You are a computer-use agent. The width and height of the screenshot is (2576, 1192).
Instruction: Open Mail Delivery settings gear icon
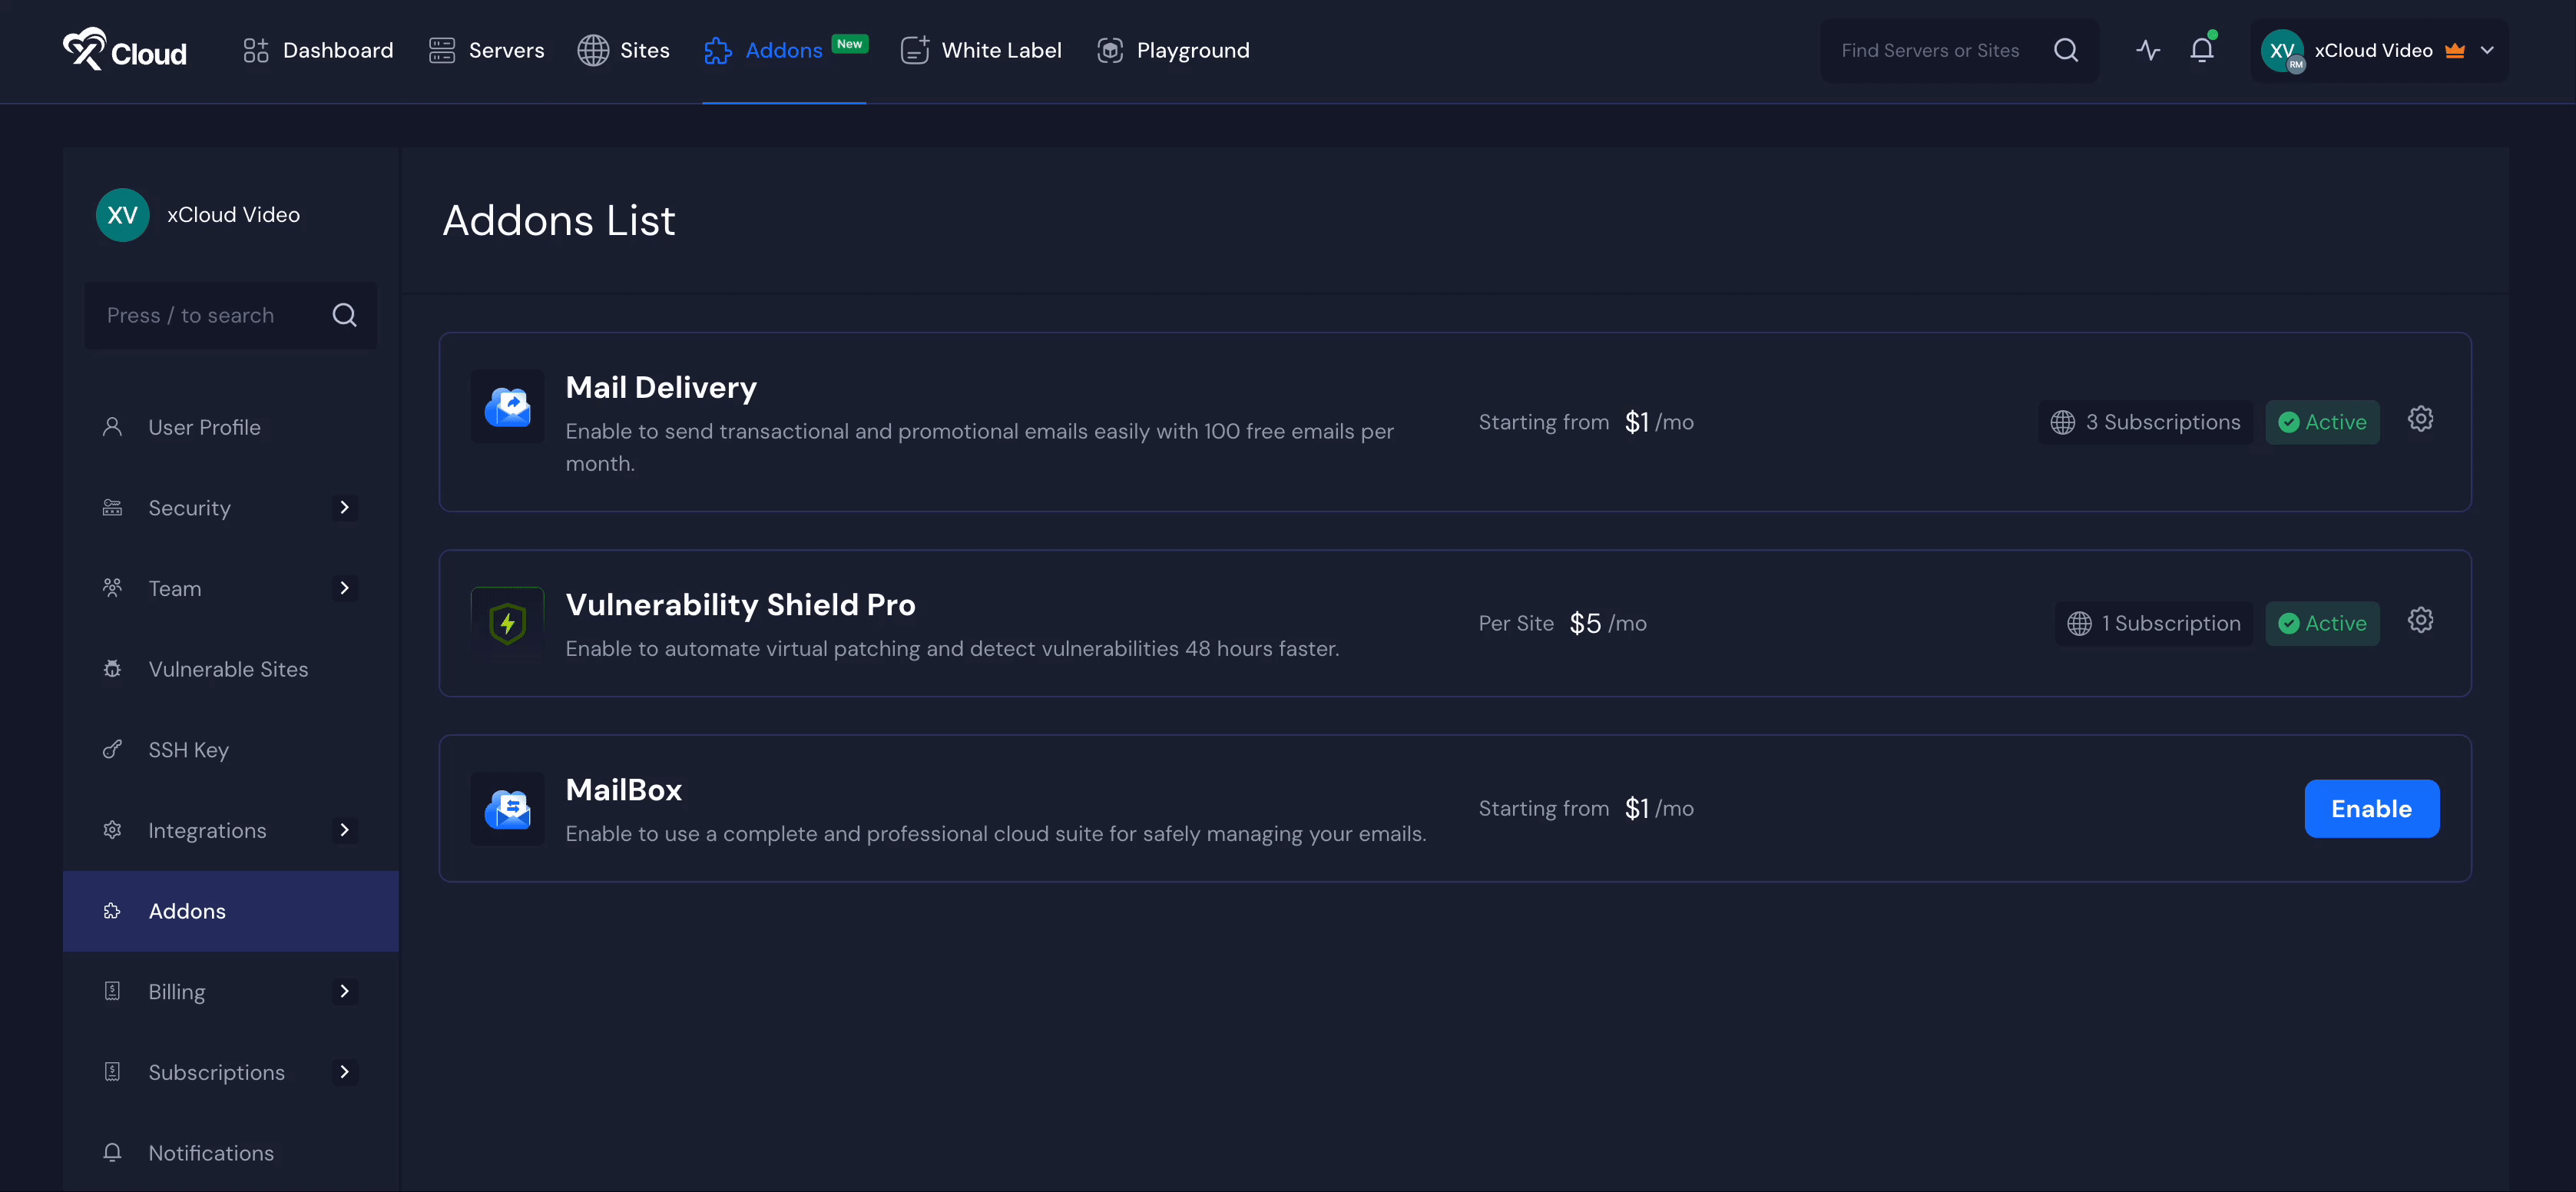2420,419
